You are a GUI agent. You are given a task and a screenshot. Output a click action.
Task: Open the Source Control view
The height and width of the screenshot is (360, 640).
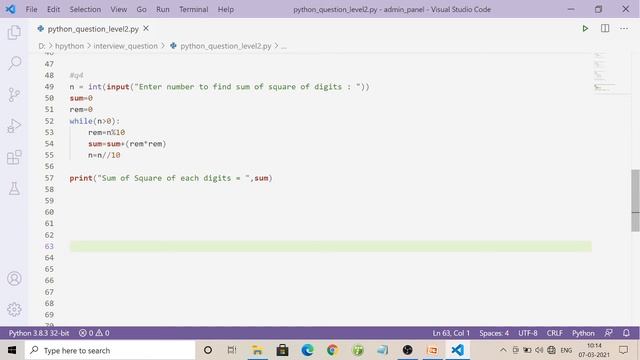point(14,95)
